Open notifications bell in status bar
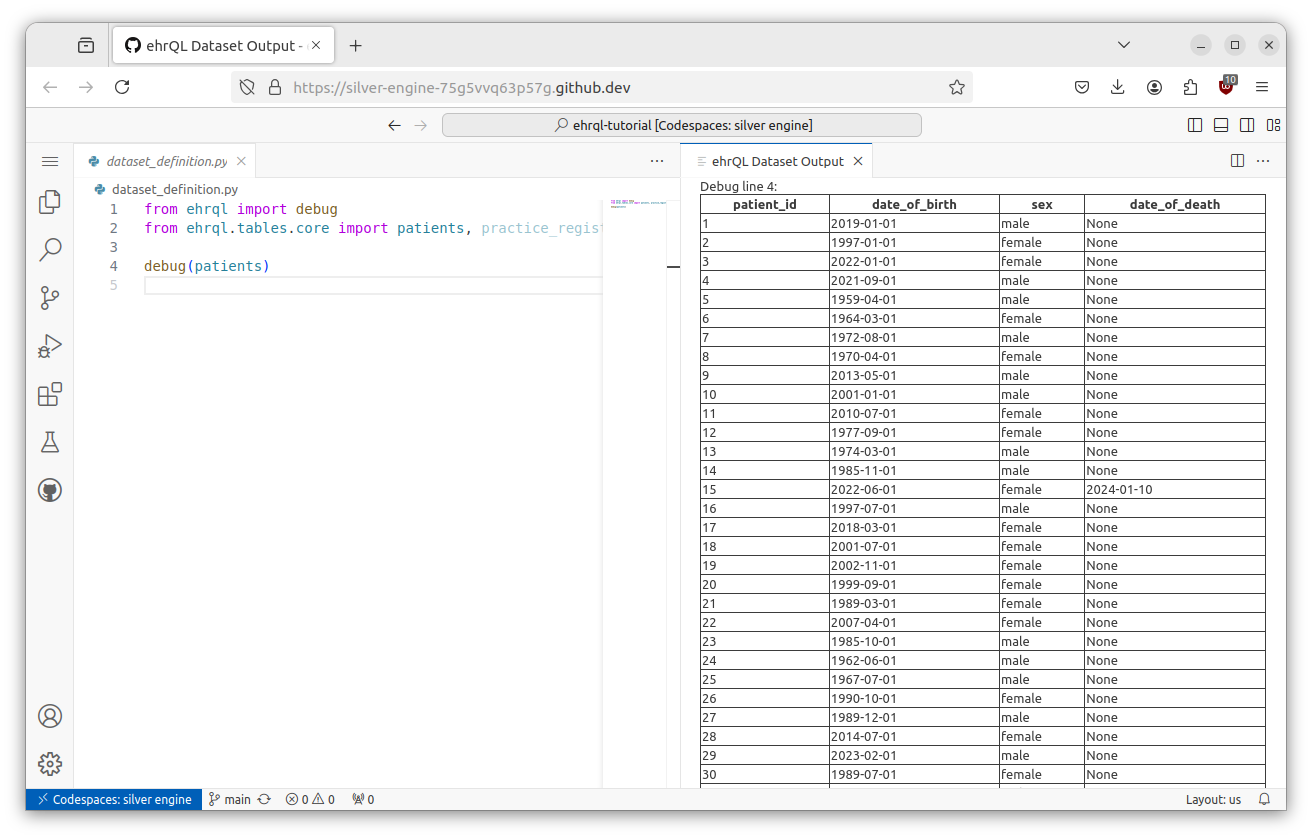The image size is (1312, 839). [1264, 799]
